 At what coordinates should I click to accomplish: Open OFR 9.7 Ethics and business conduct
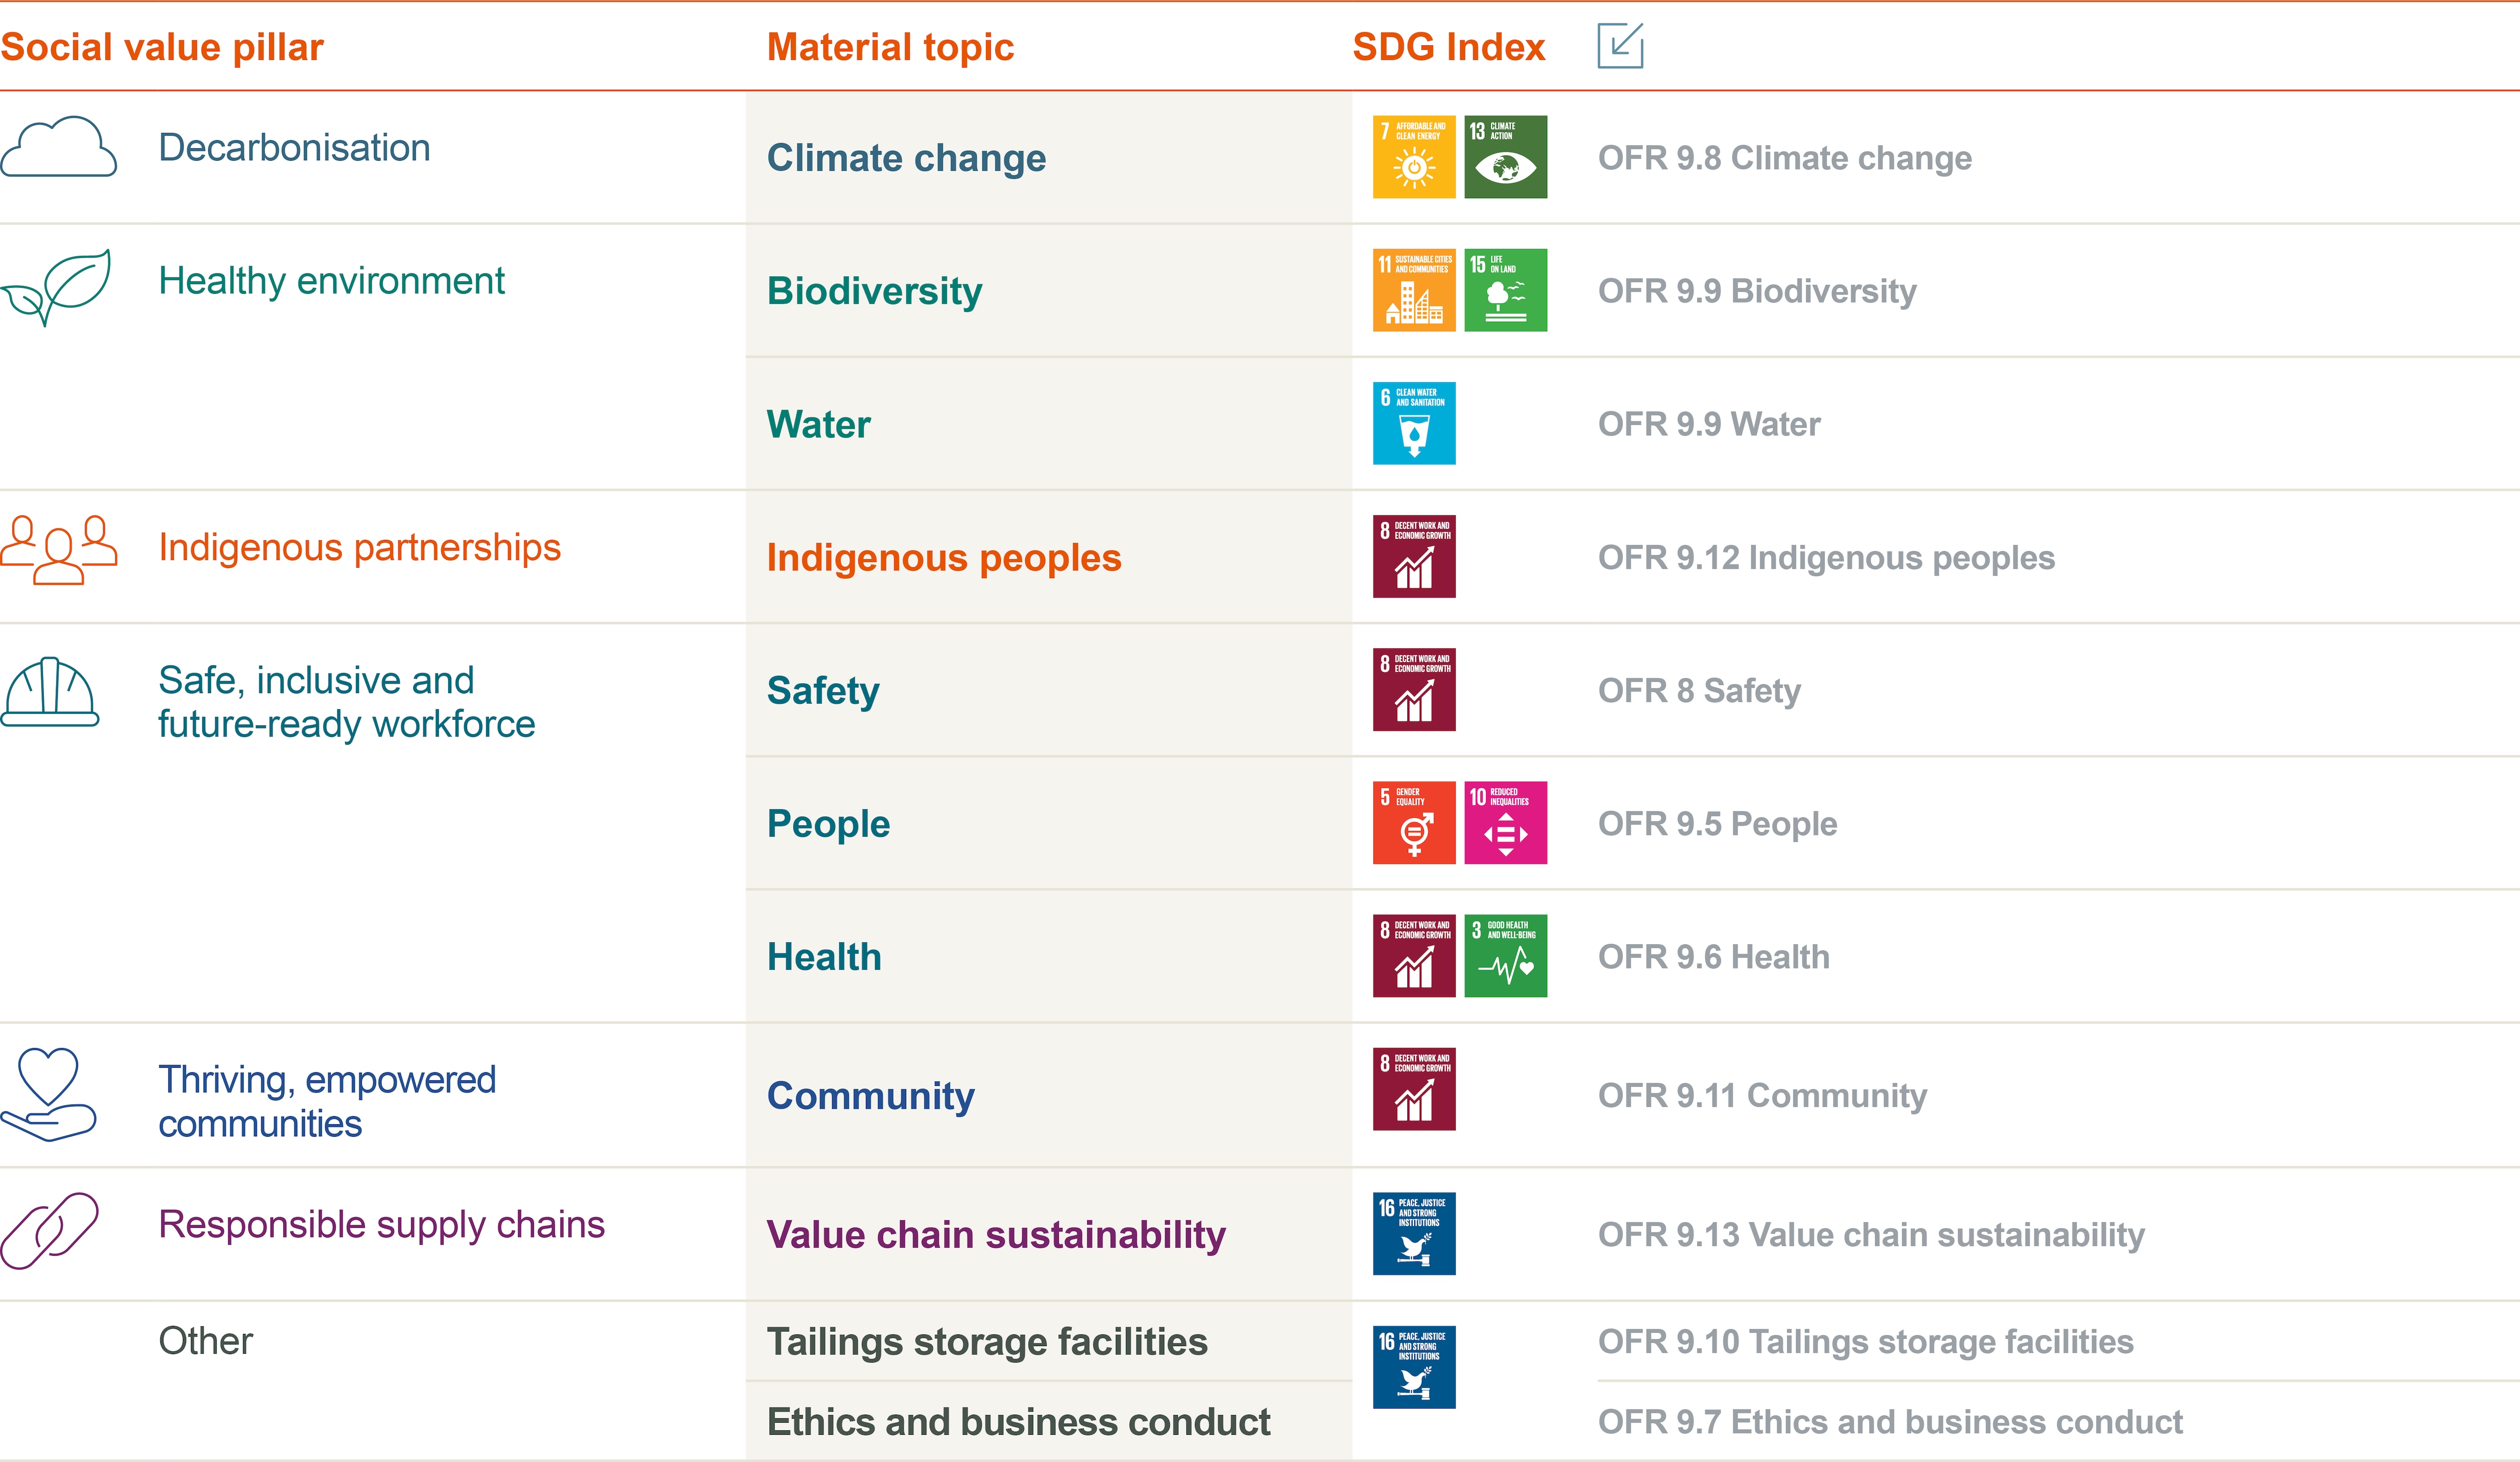[x=1890, y=1422]
